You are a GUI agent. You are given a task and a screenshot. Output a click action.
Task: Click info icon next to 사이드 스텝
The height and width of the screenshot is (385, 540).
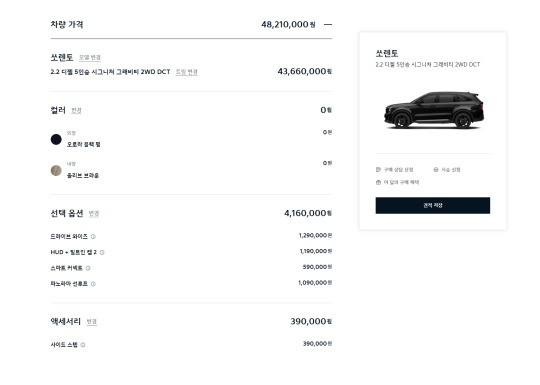coord(83,345)
